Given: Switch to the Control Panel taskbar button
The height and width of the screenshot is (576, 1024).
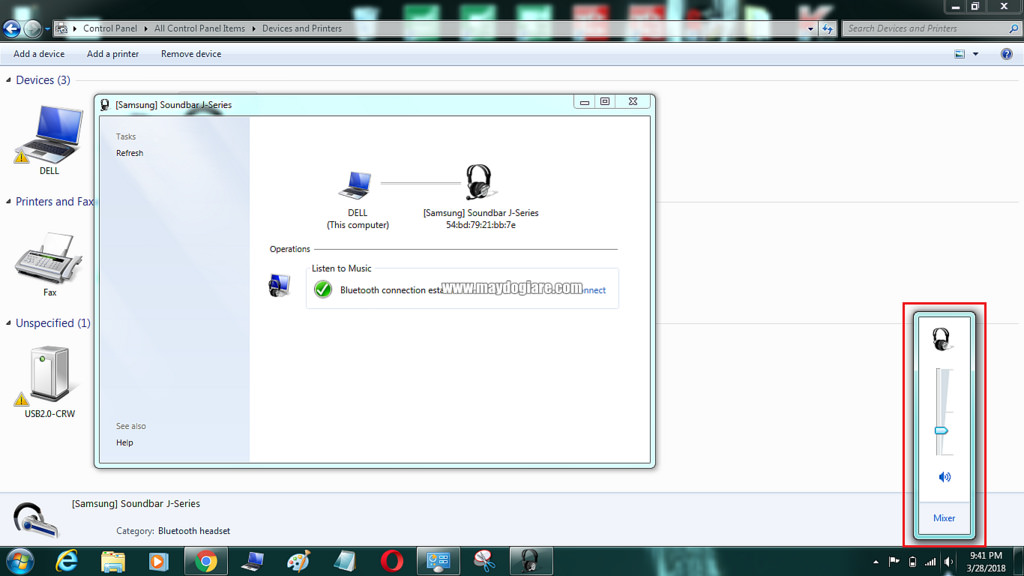Looking at the screenshot, I should point(438,562).
